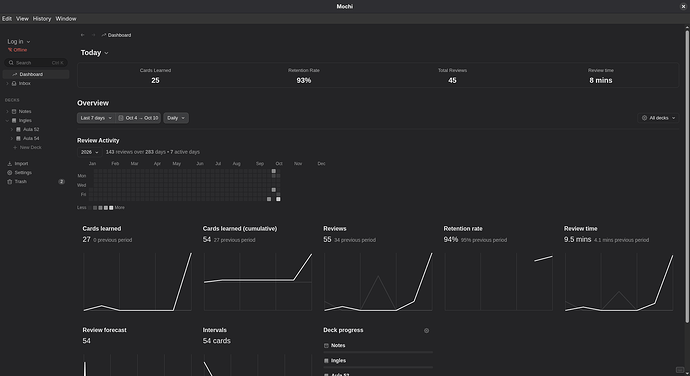Viewport: 690px width, 376px height.
Task: Open the History menu
Action: (42, 18)
